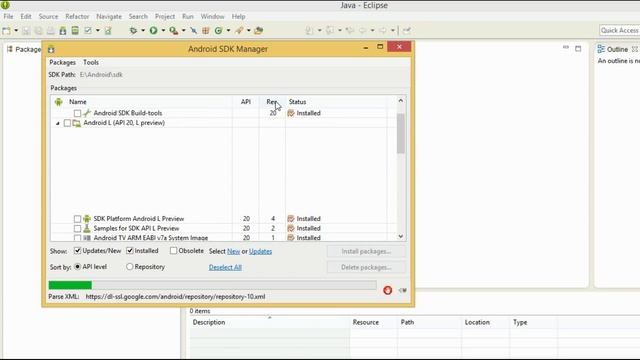The width and height of the screenshot is (640, 360).
Task: Click the Select Updates link
Action: click(260, 251)
